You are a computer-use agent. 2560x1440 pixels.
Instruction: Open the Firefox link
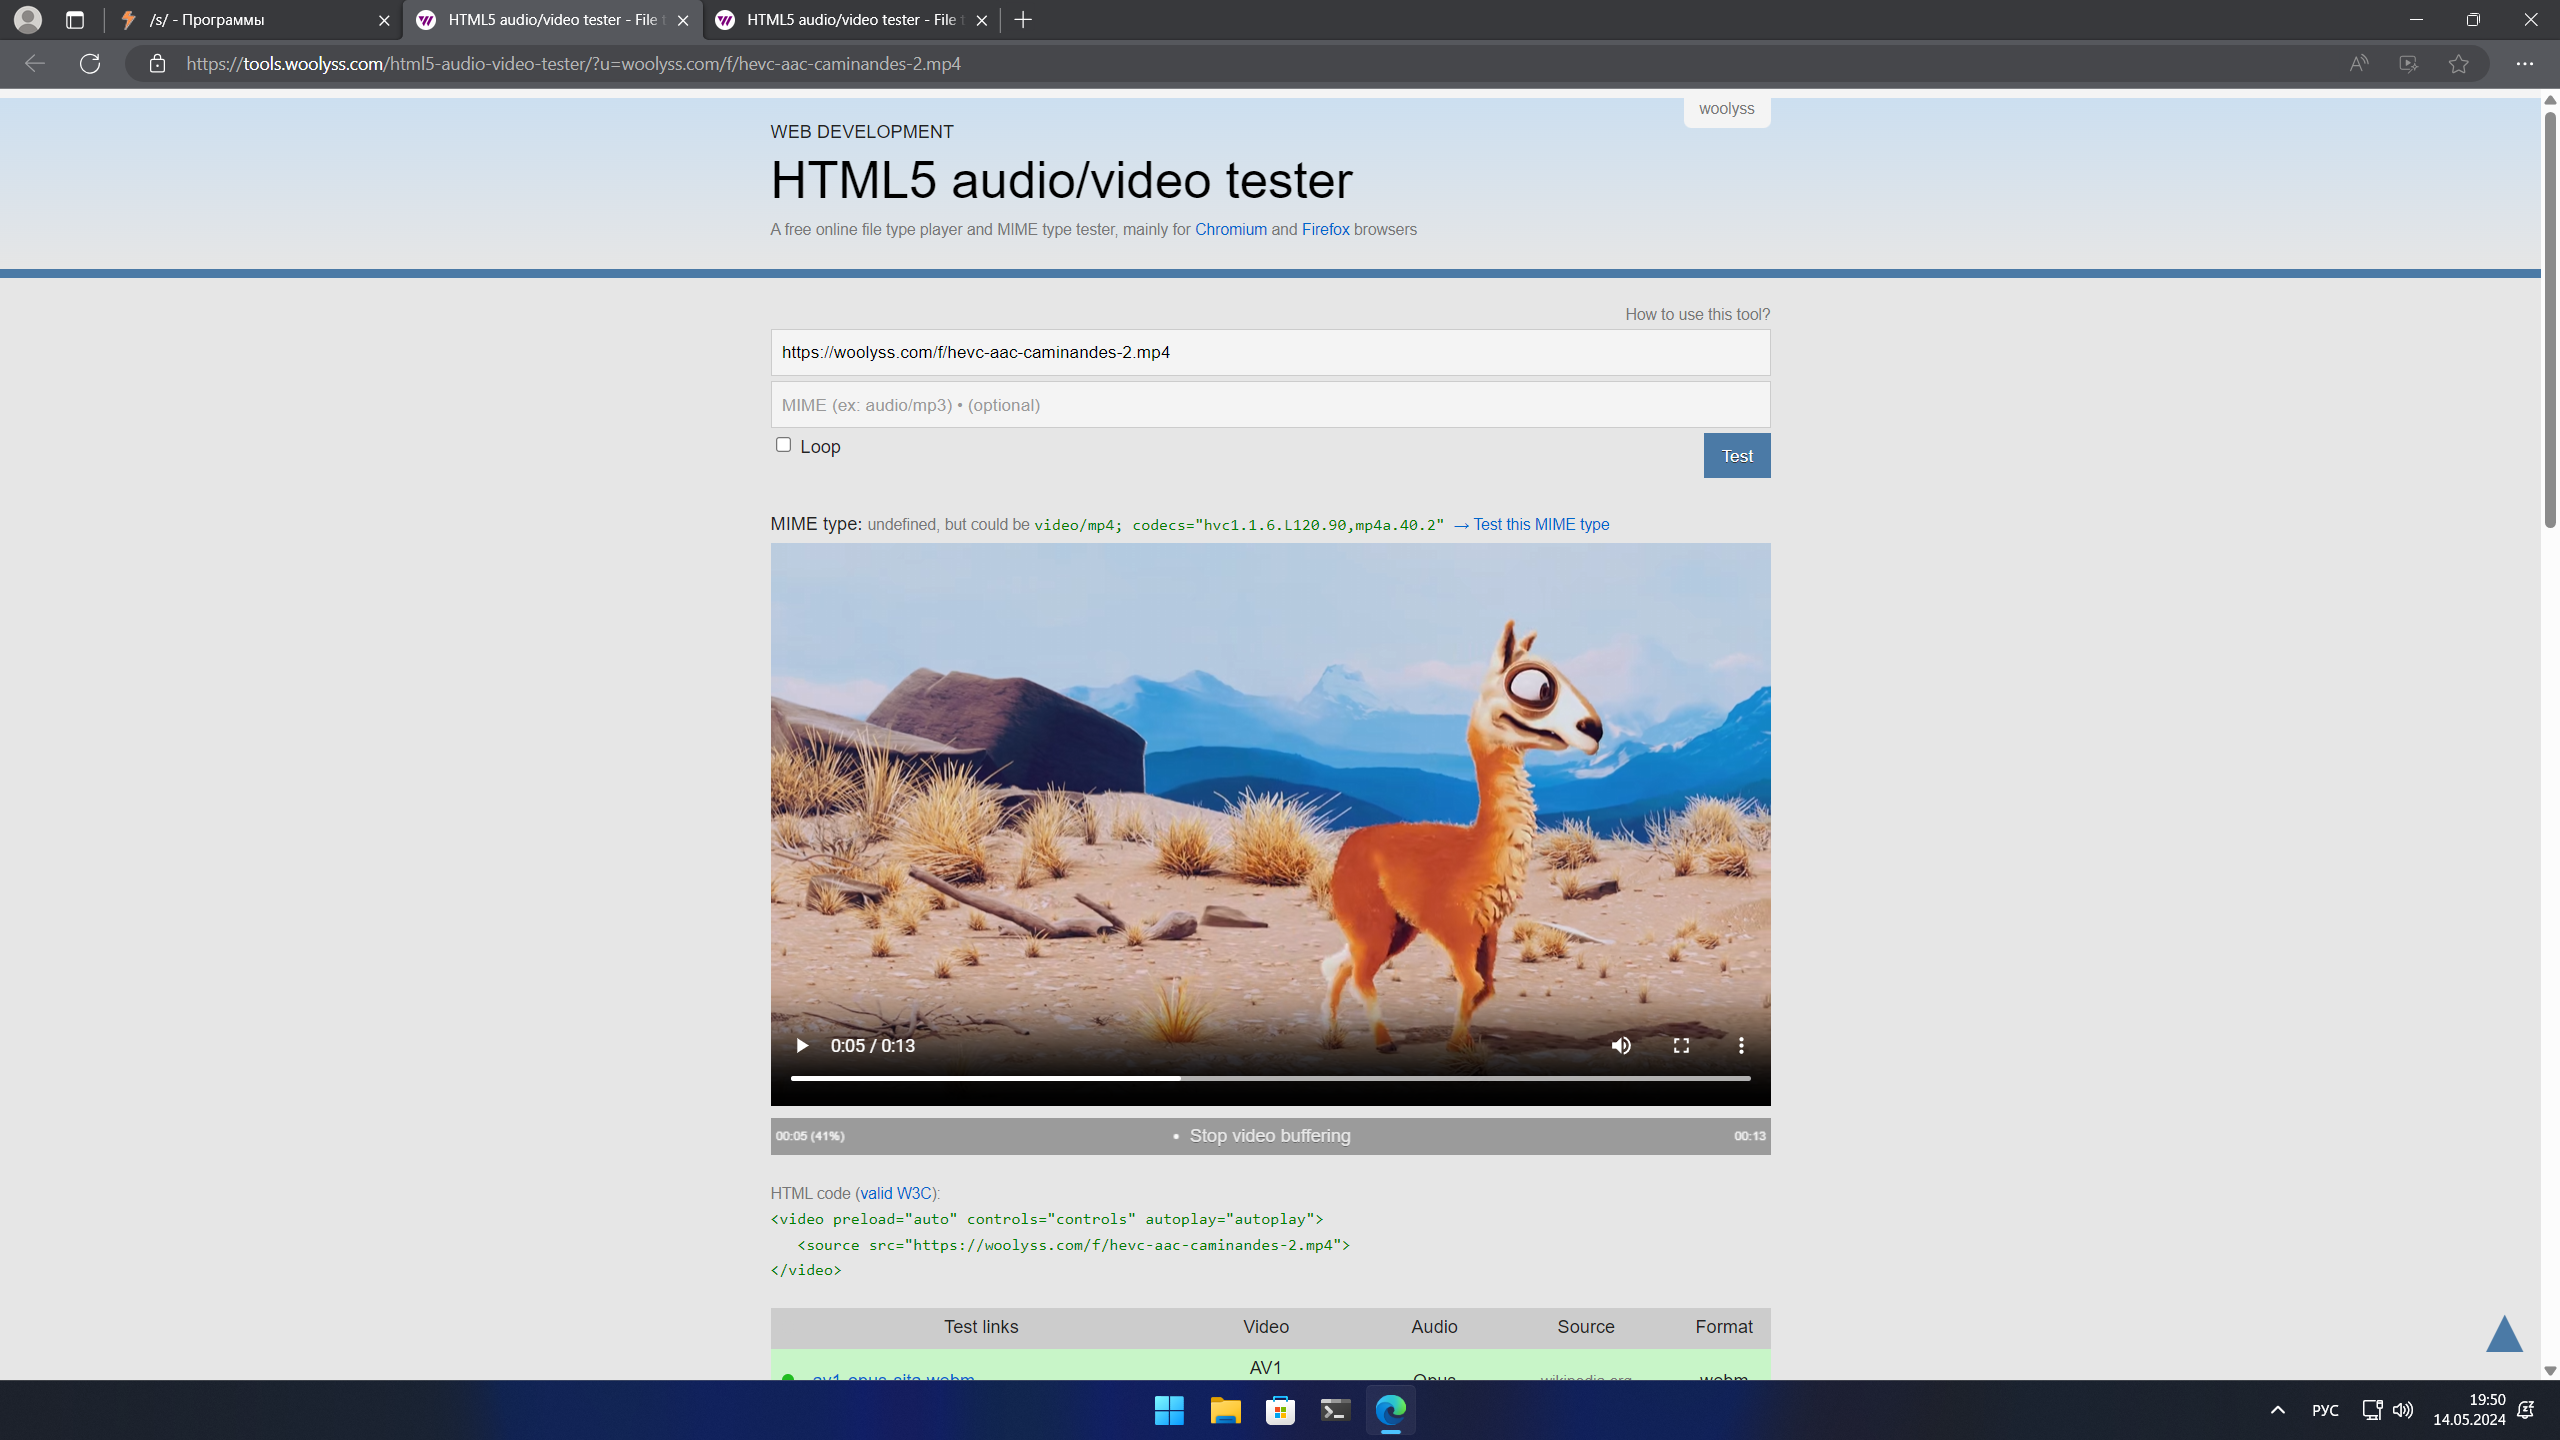[1325, 229]
